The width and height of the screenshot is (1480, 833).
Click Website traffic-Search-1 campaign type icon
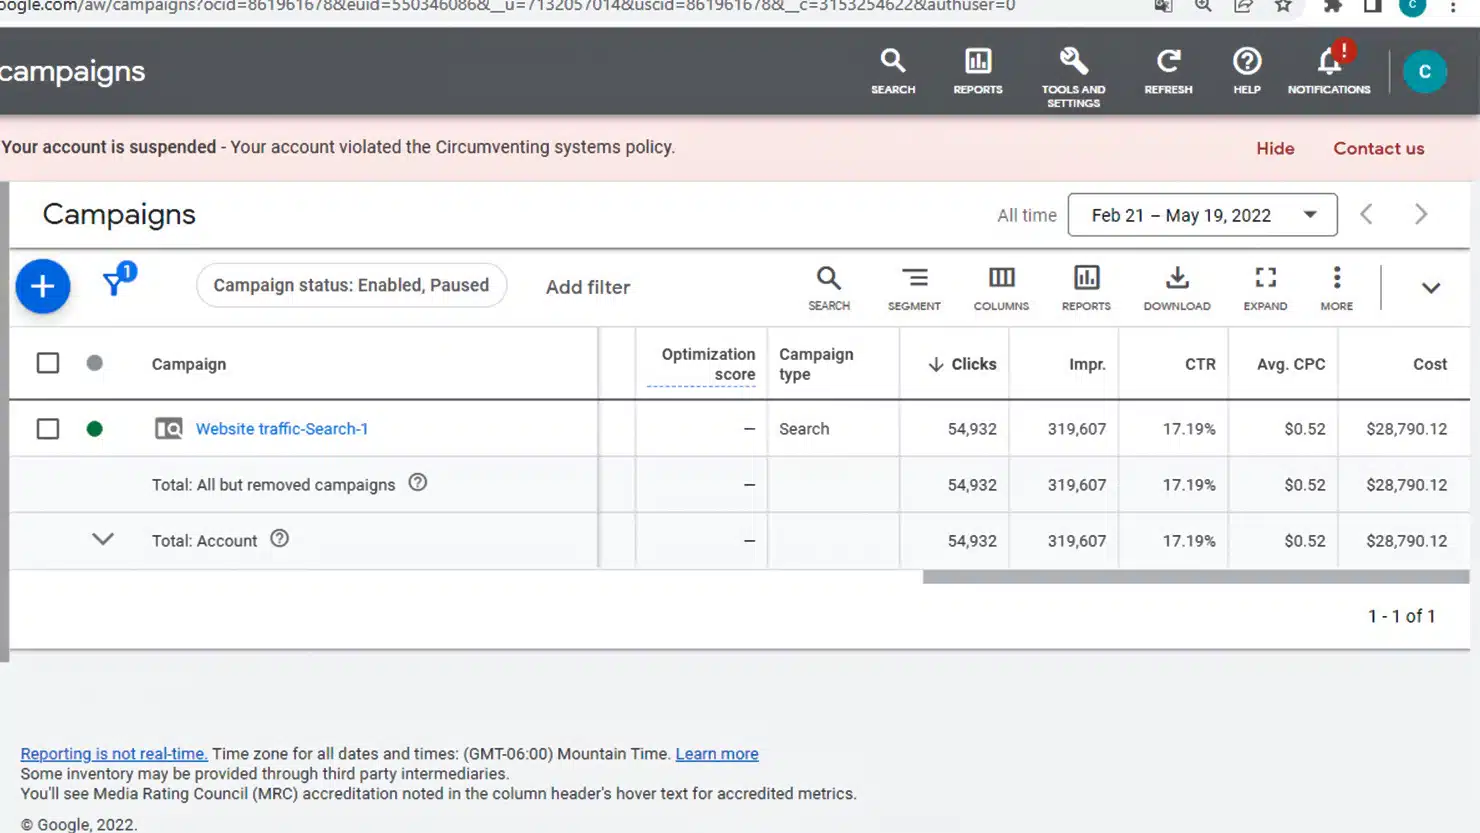168,429
